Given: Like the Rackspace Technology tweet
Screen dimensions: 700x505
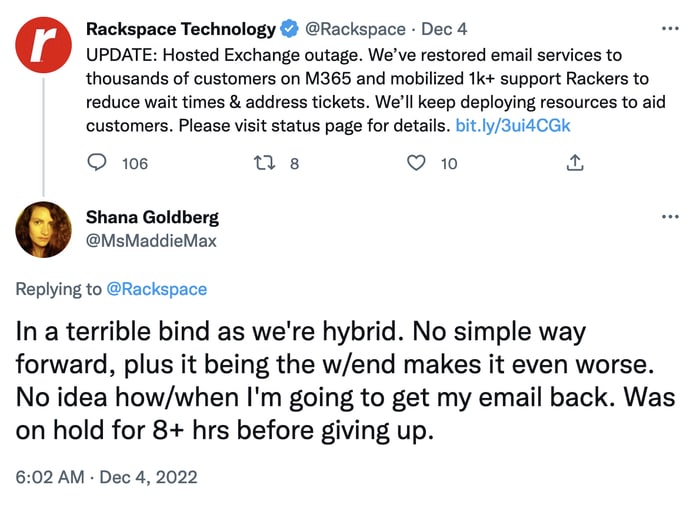Looking at the screenshot, I should click(416, 163).
